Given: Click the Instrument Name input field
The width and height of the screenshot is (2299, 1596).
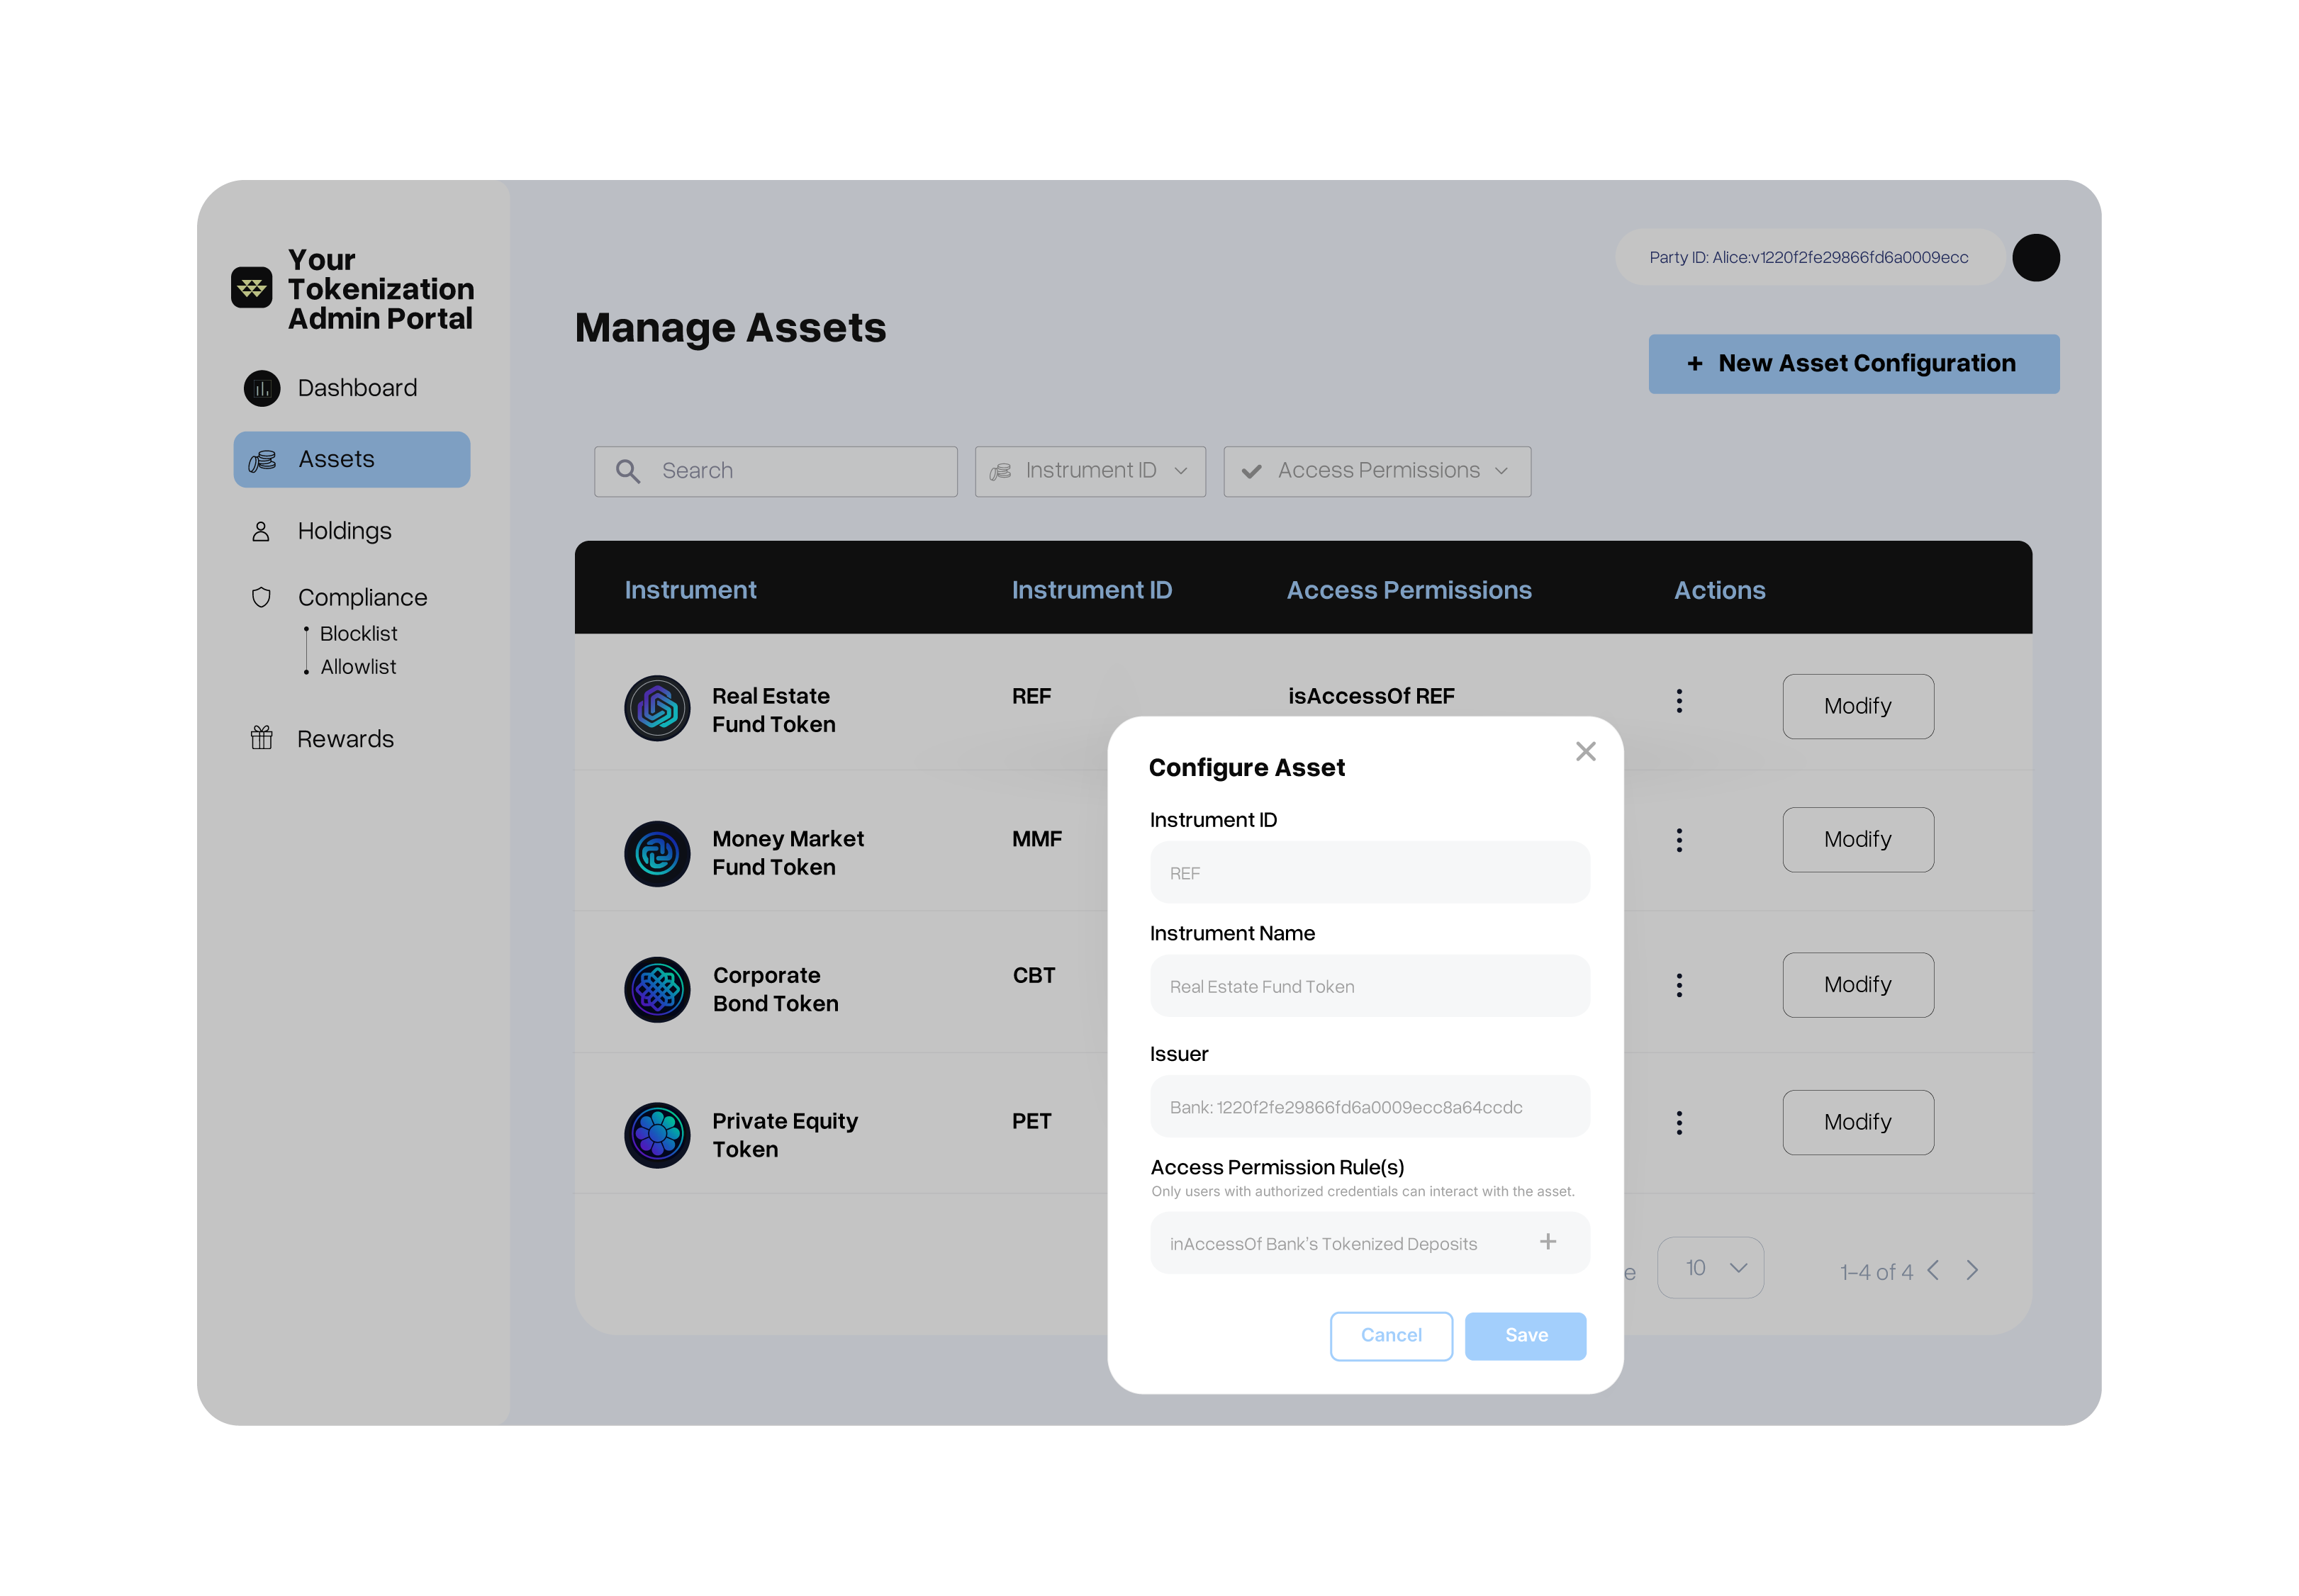Looking at the screenshot, I should point(1369,986).
